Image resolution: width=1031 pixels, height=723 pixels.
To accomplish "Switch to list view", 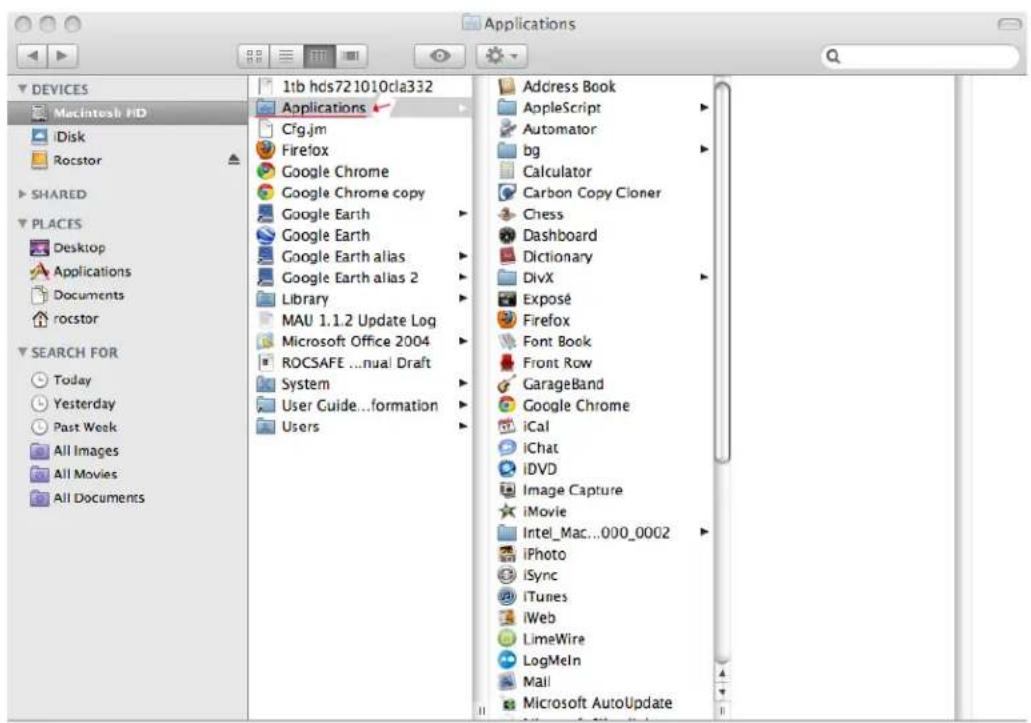I will point(286,56).
